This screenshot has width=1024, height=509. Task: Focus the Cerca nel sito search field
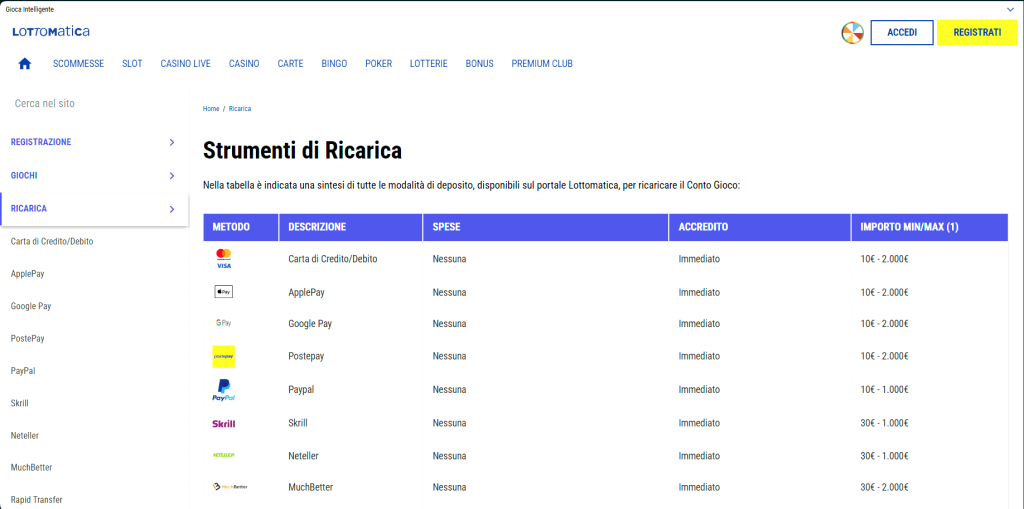[x=90, y=103]
